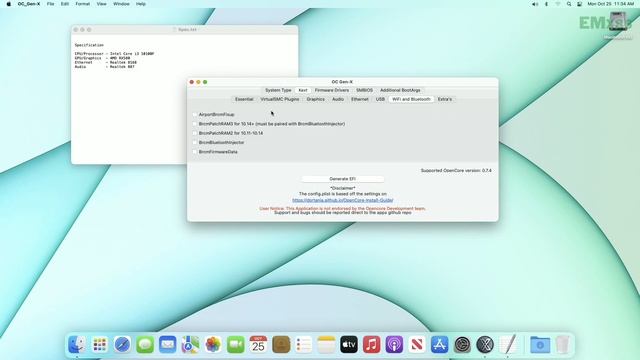Open the Edit menu

pos(64,4)
